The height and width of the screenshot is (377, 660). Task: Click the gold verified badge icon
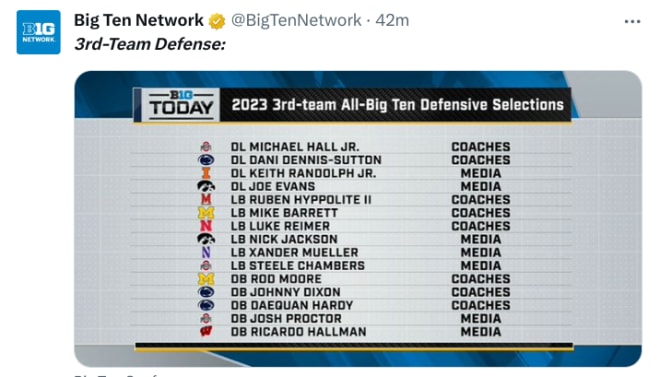tap(217, 21)
